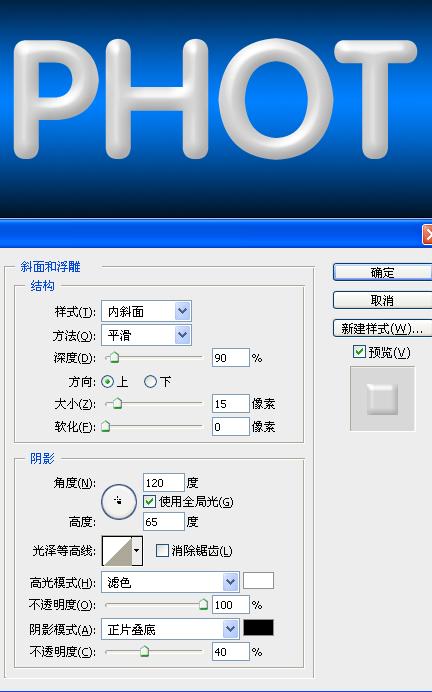Open the white highlight color swatch
This screenshot has height=692, width=432.
259,581
